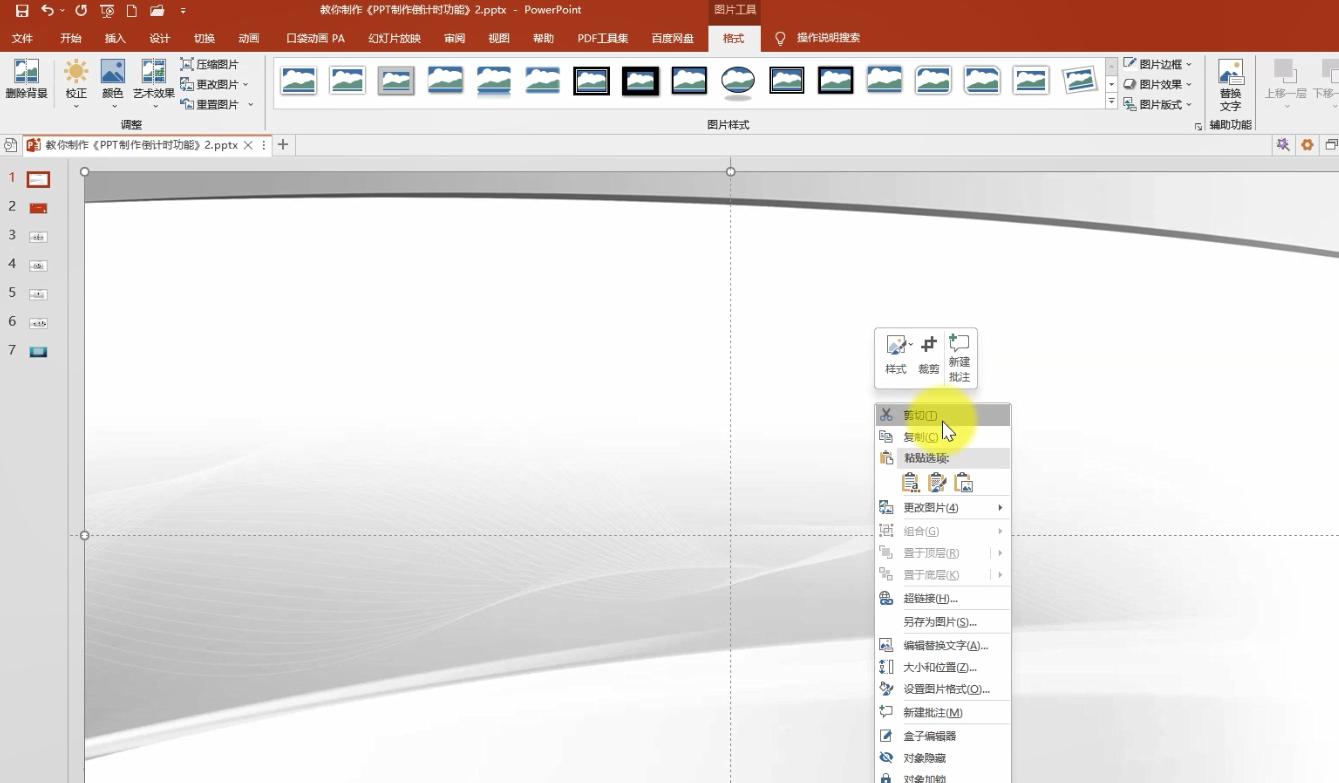Viewport: 1339px width, 783px height.
Task: Open Format Picture (设置图片格式) from context menu
Action: click(x=945, y=689)
